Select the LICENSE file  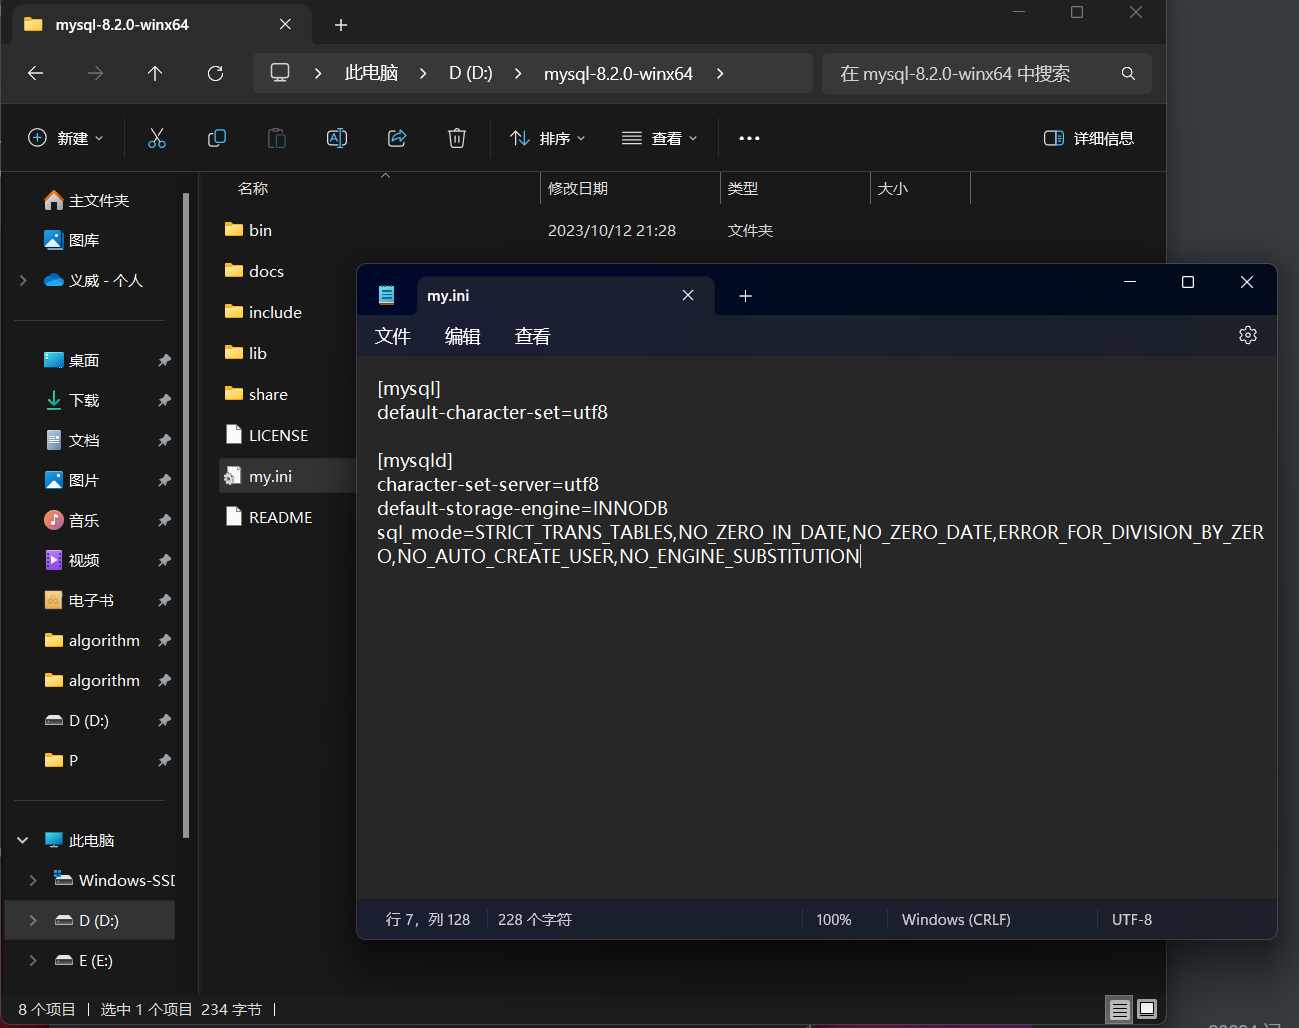(x=278, y=435)
